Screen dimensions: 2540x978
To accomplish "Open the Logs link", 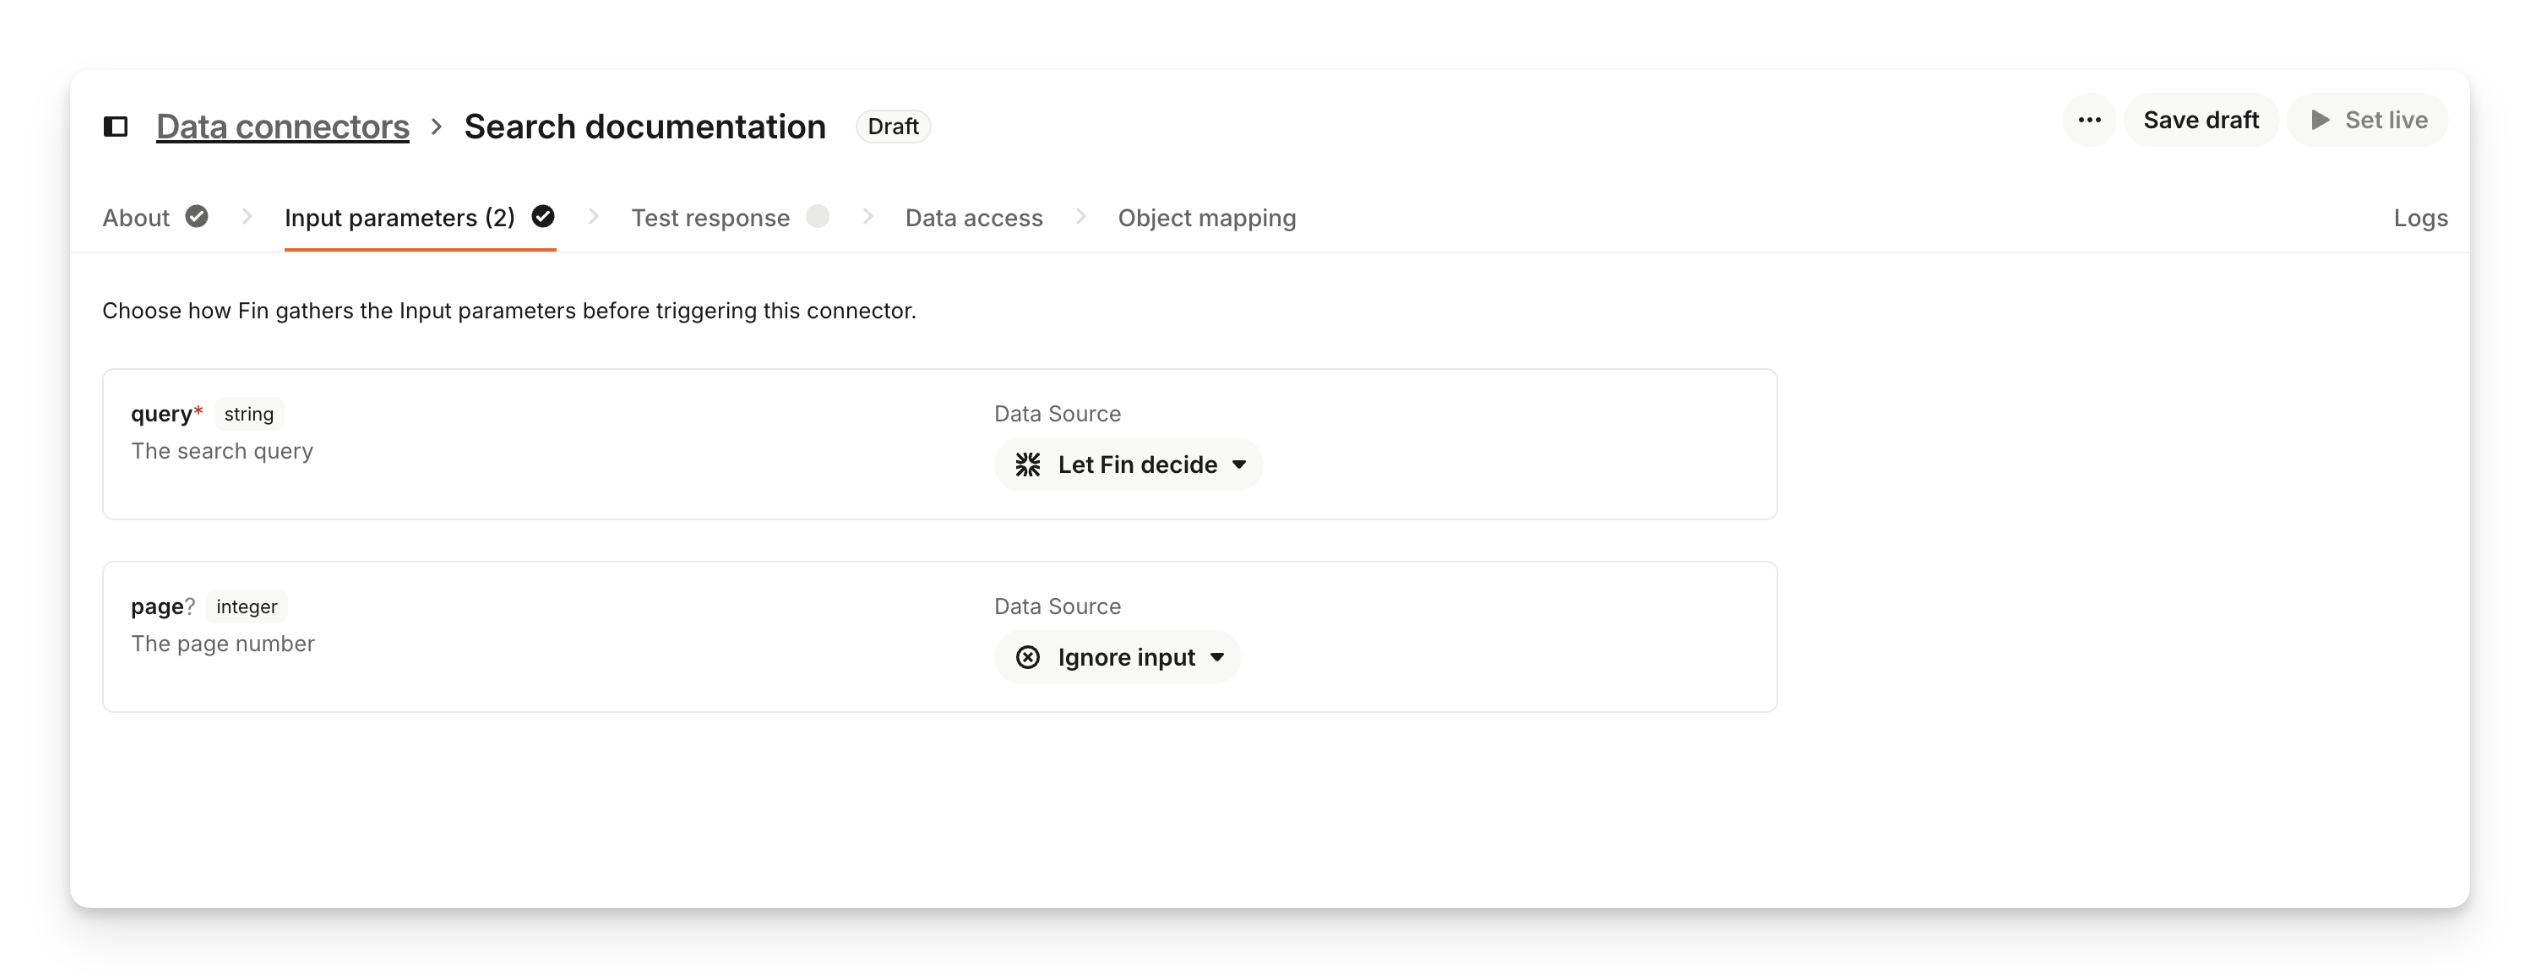I will (2420, 218).
